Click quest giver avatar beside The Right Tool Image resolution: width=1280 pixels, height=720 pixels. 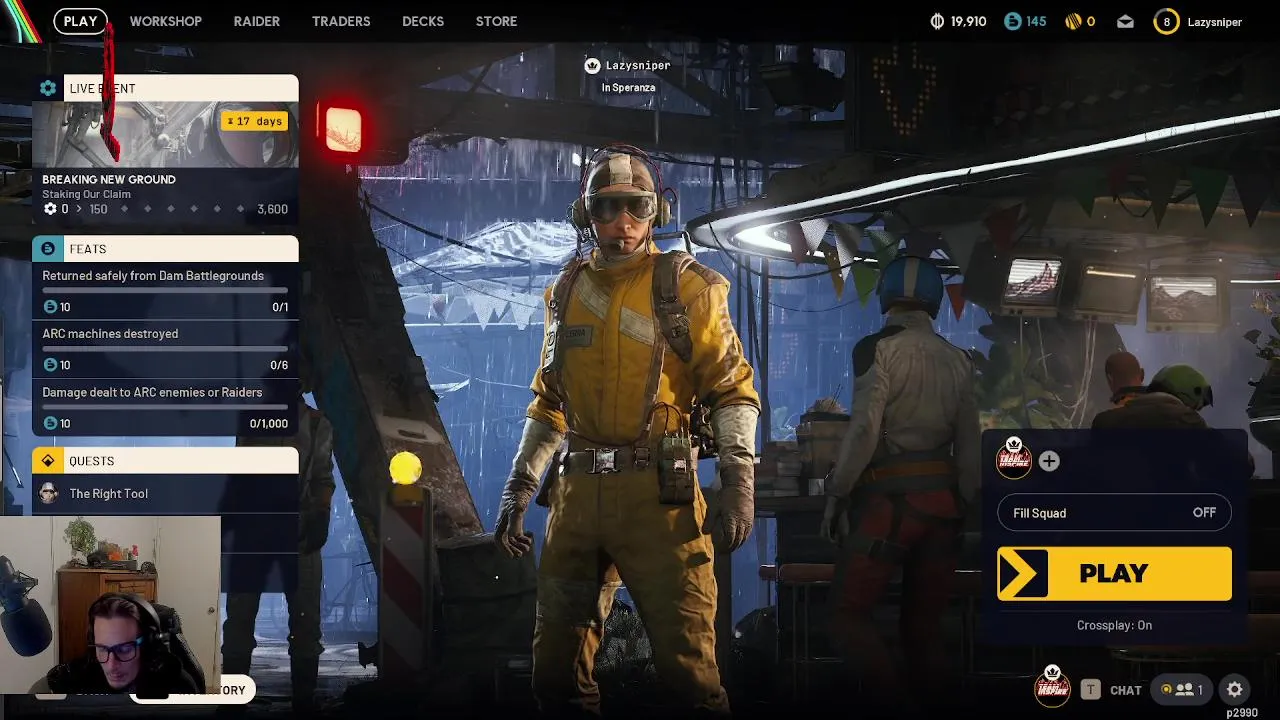[x=48, y=494]
